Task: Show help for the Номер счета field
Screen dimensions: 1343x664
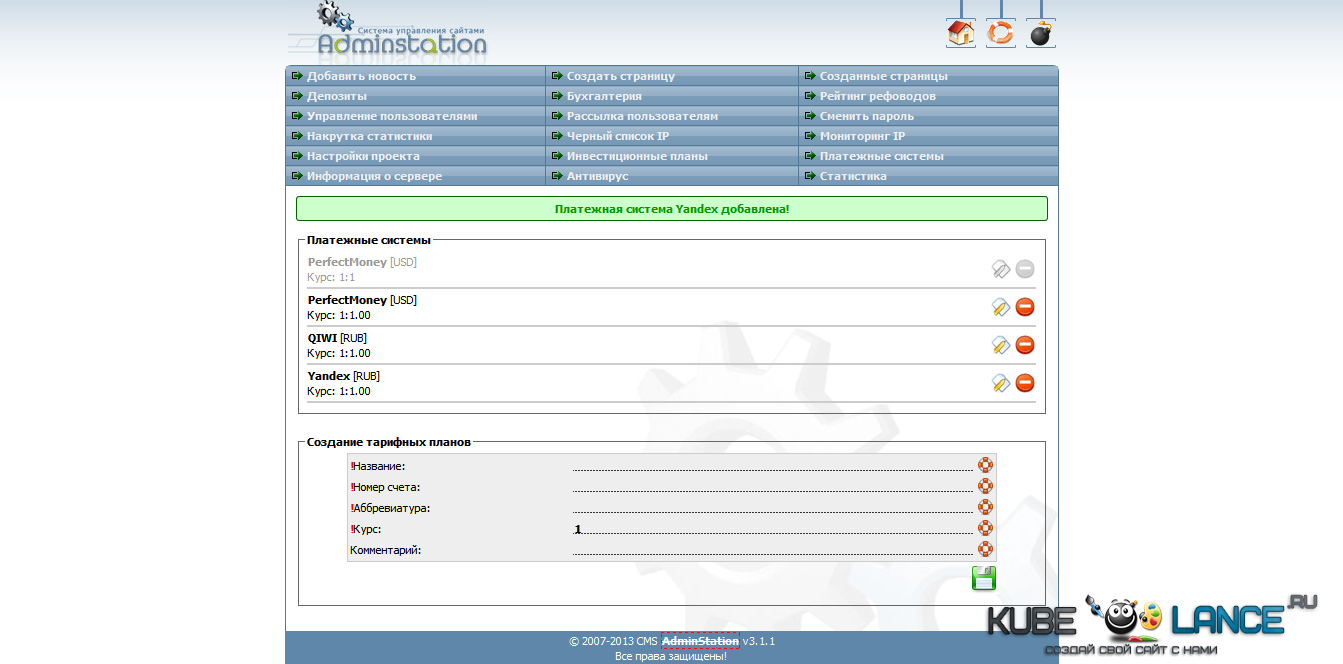Action: (985, 486)
